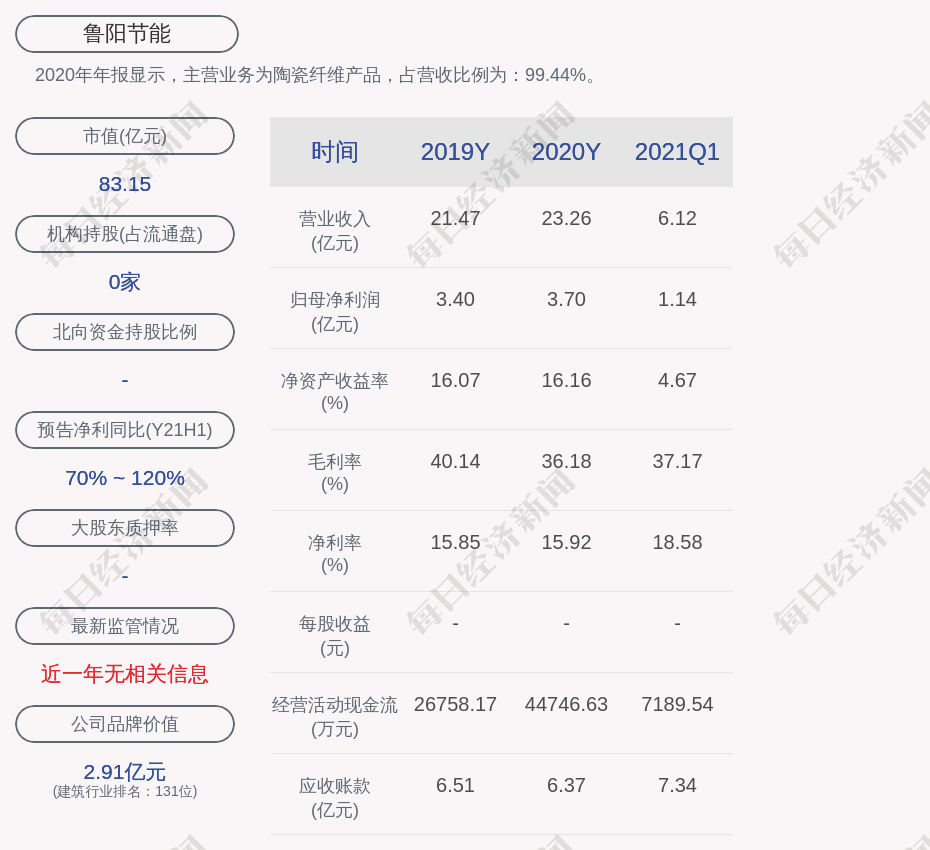Open the 公司品牌价值 pill
The height and width of the screenshot is (850, 930).
point(125,724)
